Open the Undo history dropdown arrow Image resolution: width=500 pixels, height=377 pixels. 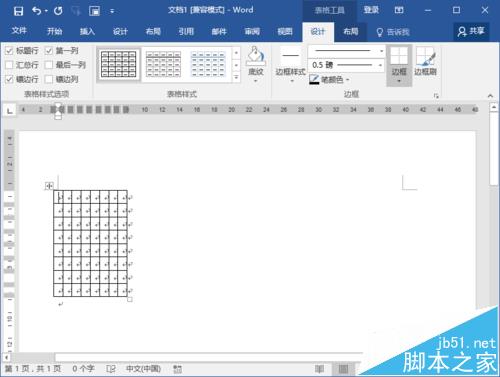[x=46, y=11]
